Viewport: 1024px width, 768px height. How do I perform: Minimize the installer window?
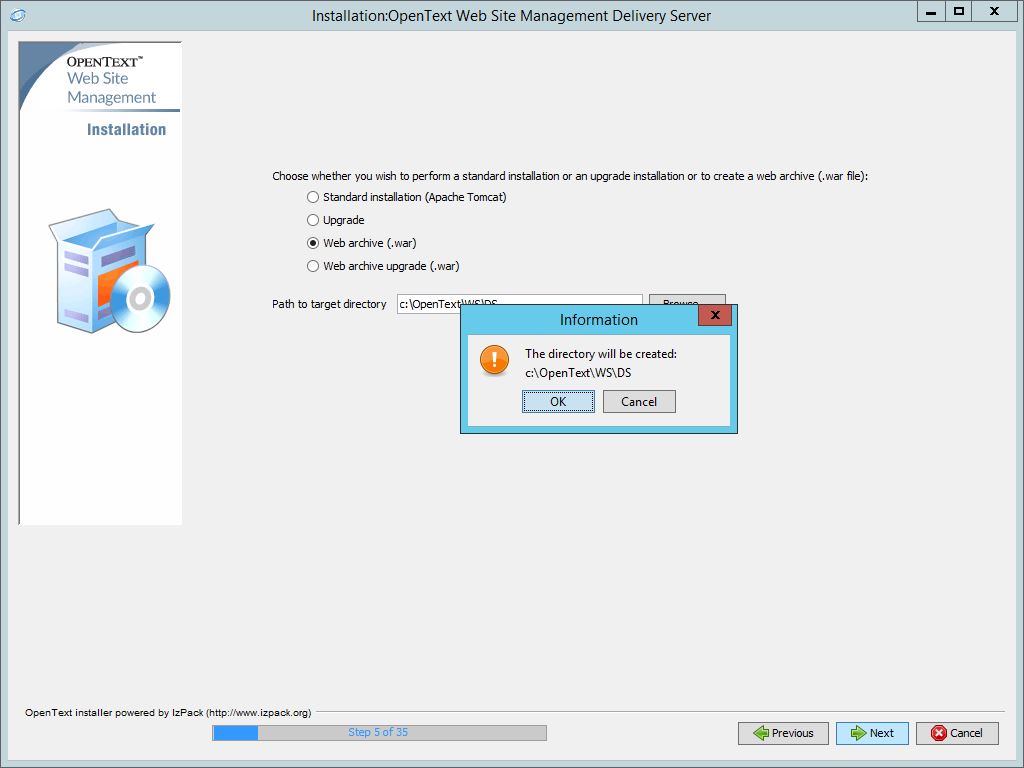coord(931,12)
